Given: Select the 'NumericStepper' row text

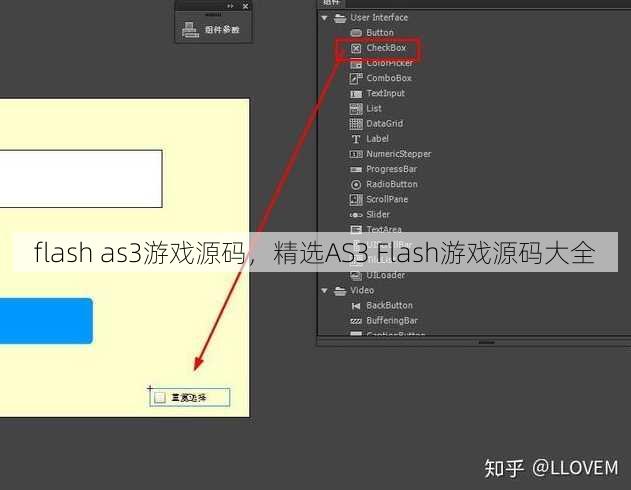Looking at the screenshot, I should coord(398,154).
